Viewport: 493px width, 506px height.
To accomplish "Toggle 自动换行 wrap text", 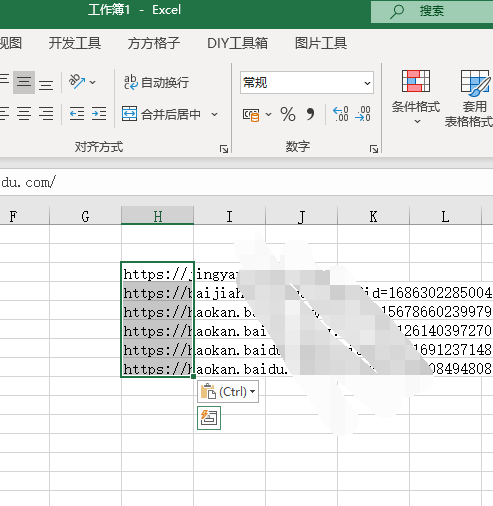I will [x=156, y=82].
